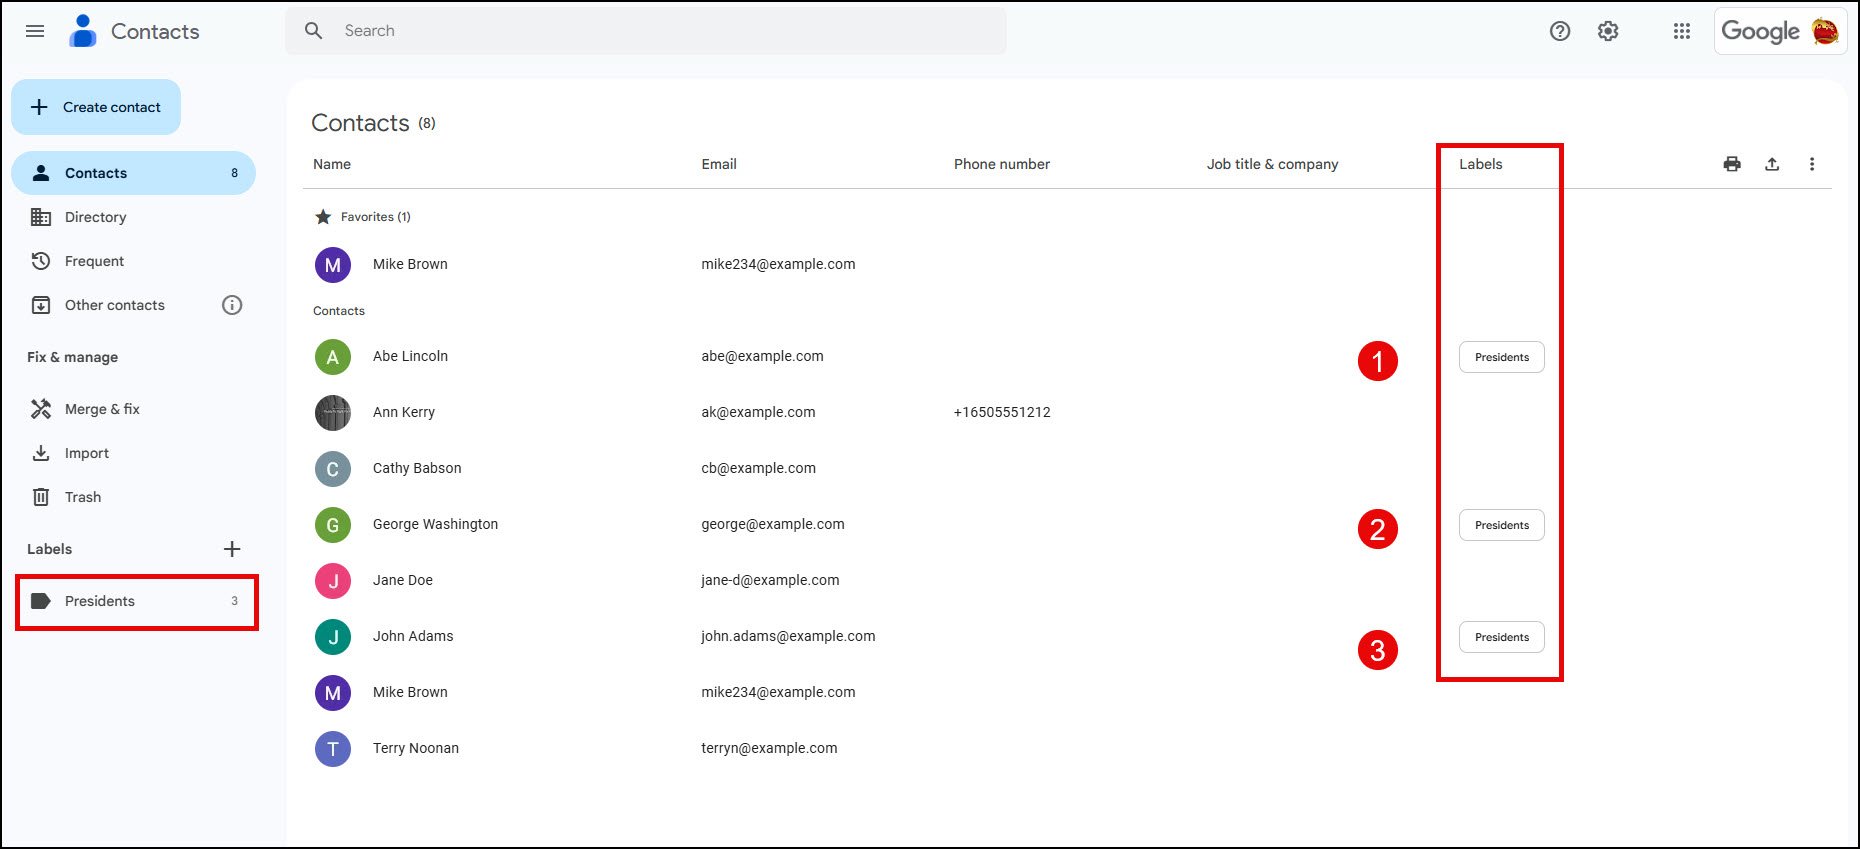This screenshot has height=849, width=1860.
Task: Open the list options three-dot menu
Action: pyautogui.click(x=1812, y=164)
